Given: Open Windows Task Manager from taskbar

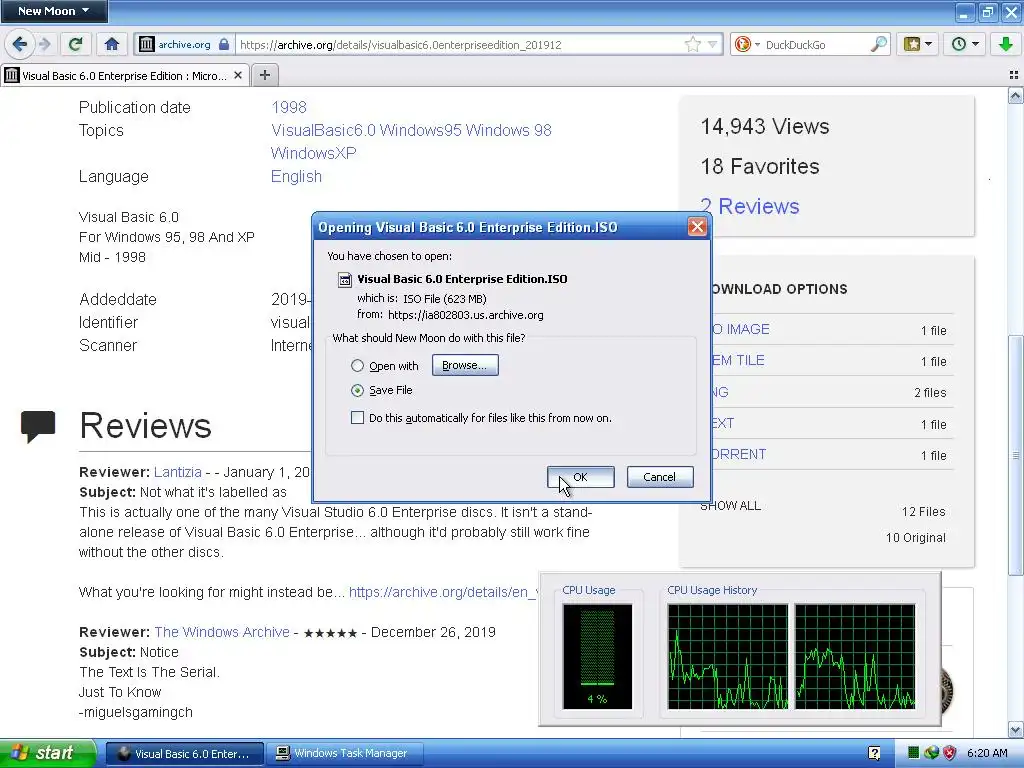Looking at the screenshot, I should (345, 754).
